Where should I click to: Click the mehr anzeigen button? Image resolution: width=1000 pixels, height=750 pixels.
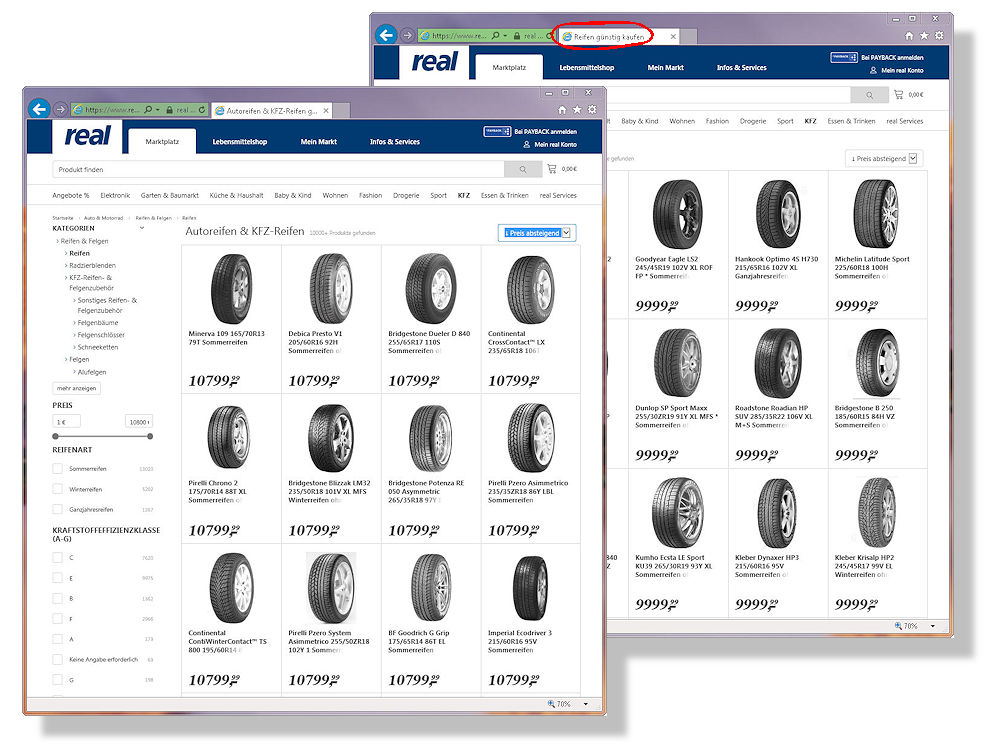tap(77, 388)
